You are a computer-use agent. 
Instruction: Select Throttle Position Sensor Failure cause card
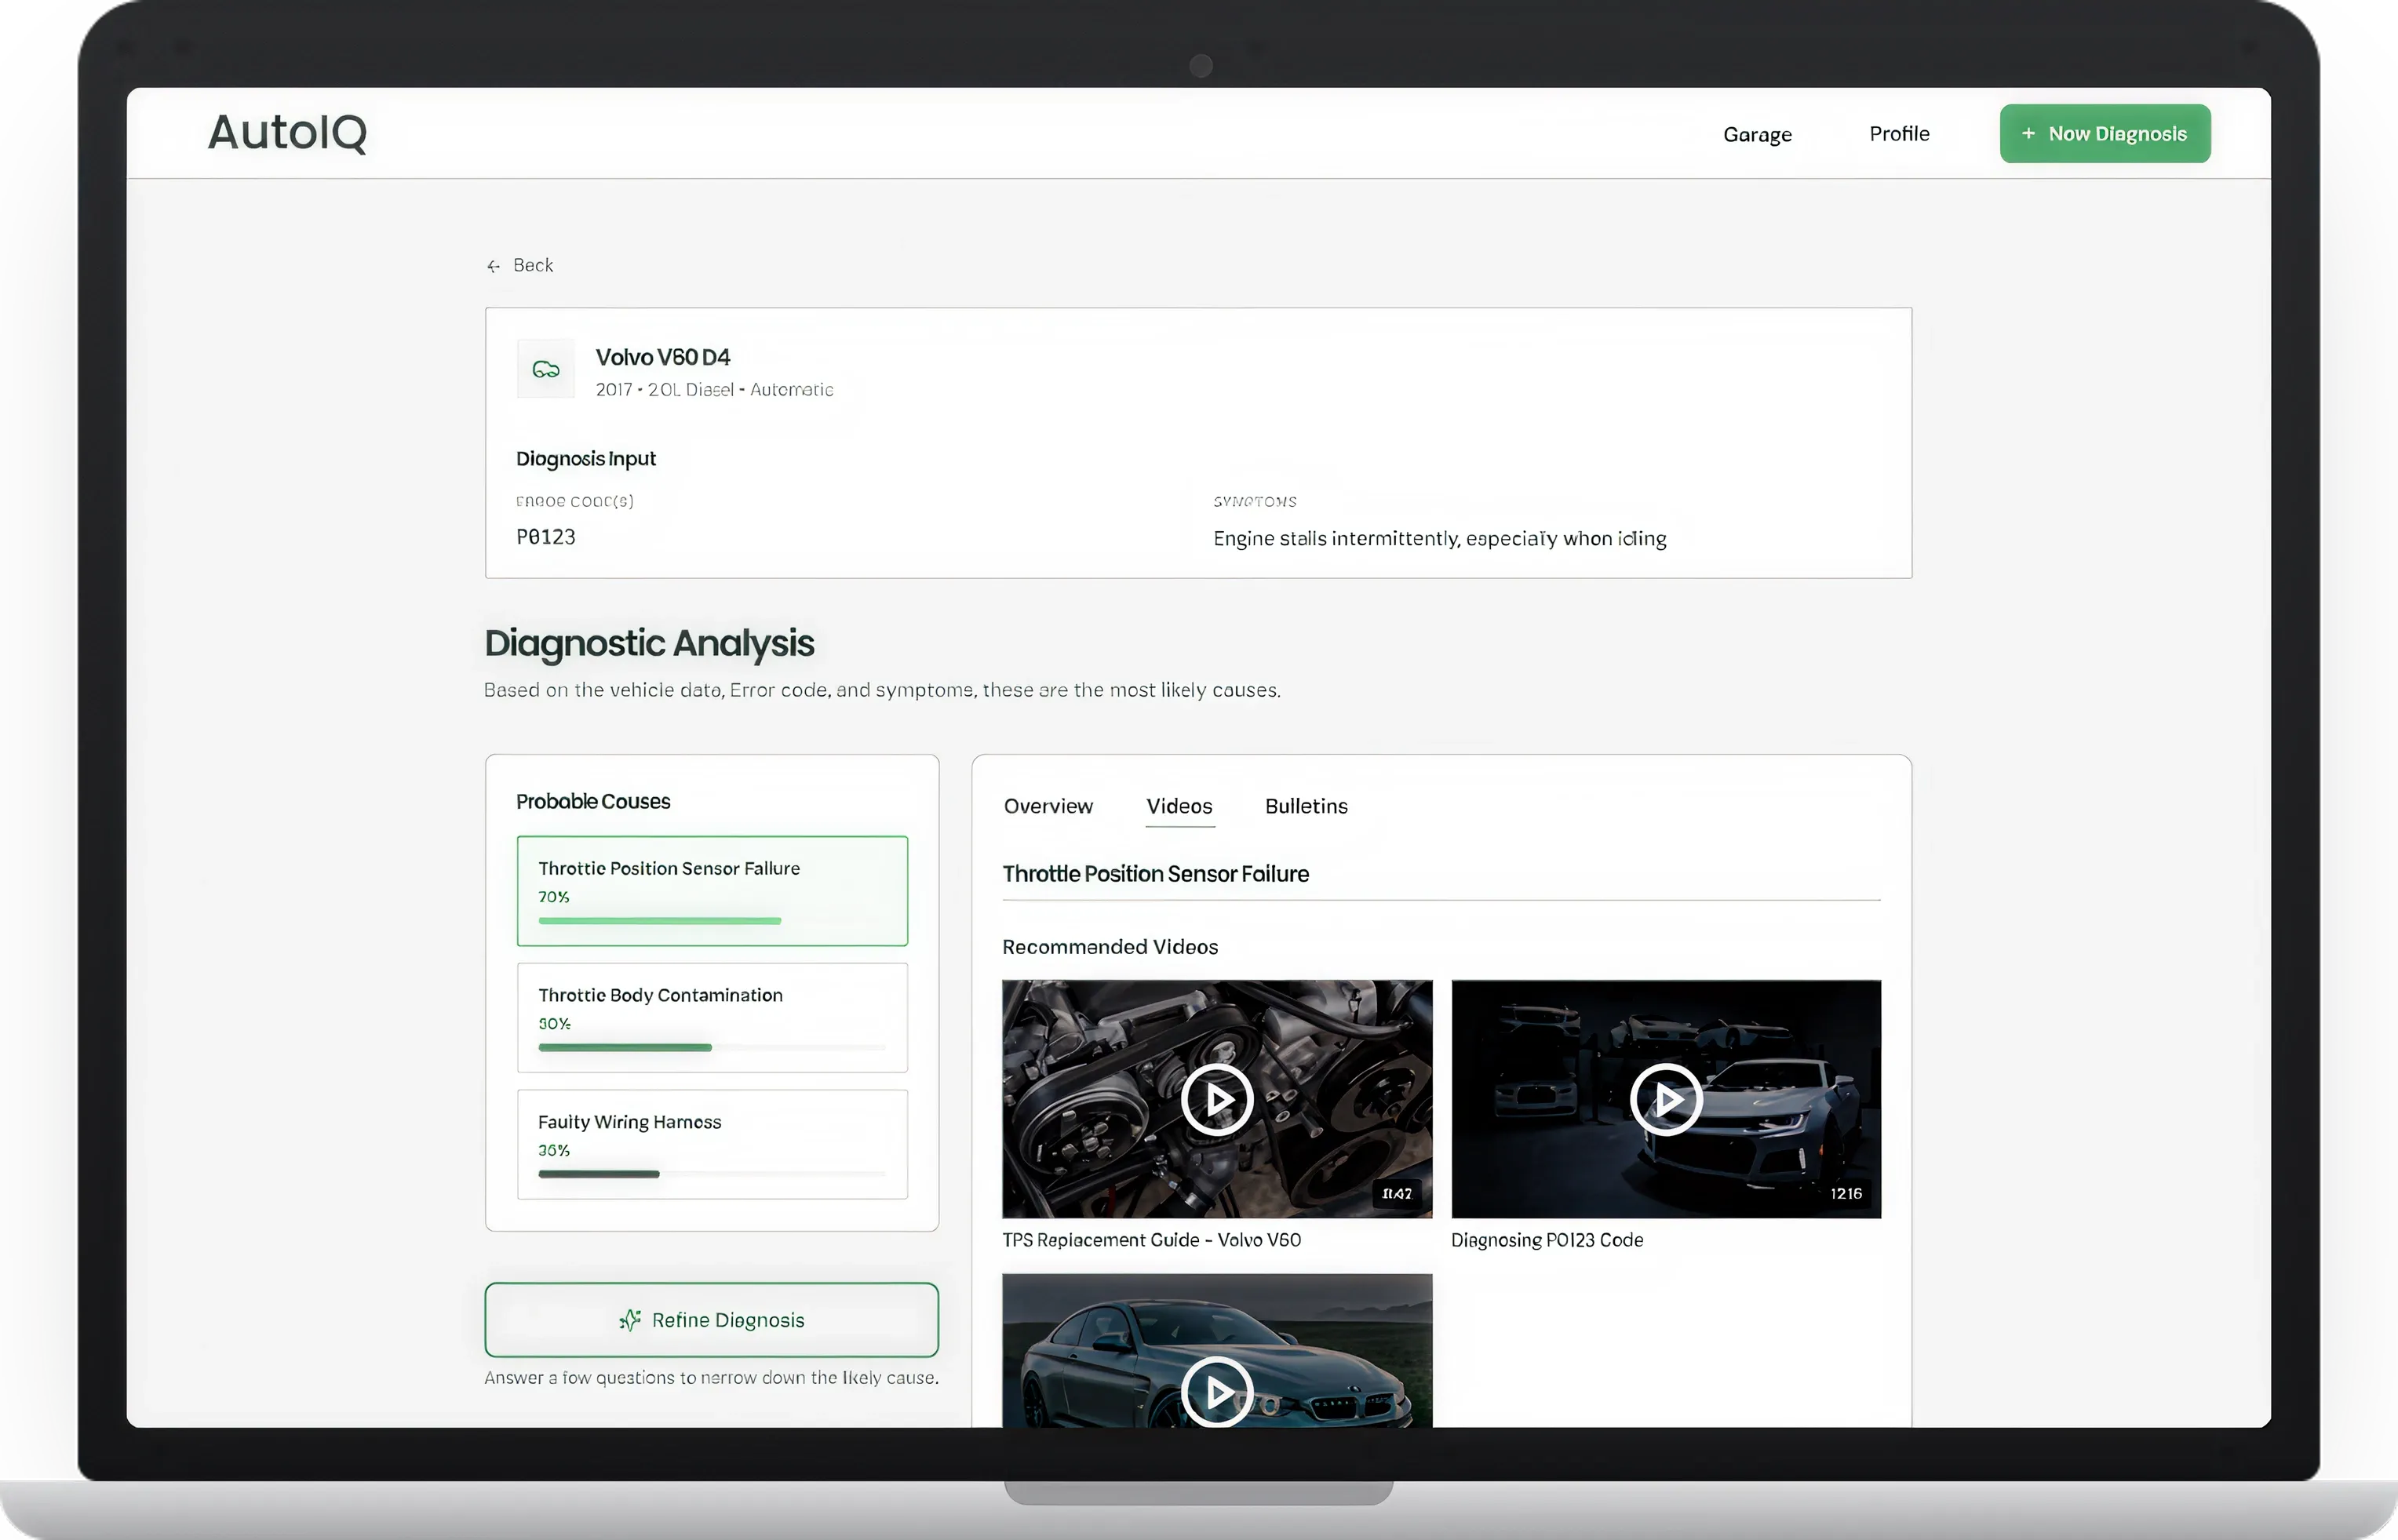click(x=712, y=891)
